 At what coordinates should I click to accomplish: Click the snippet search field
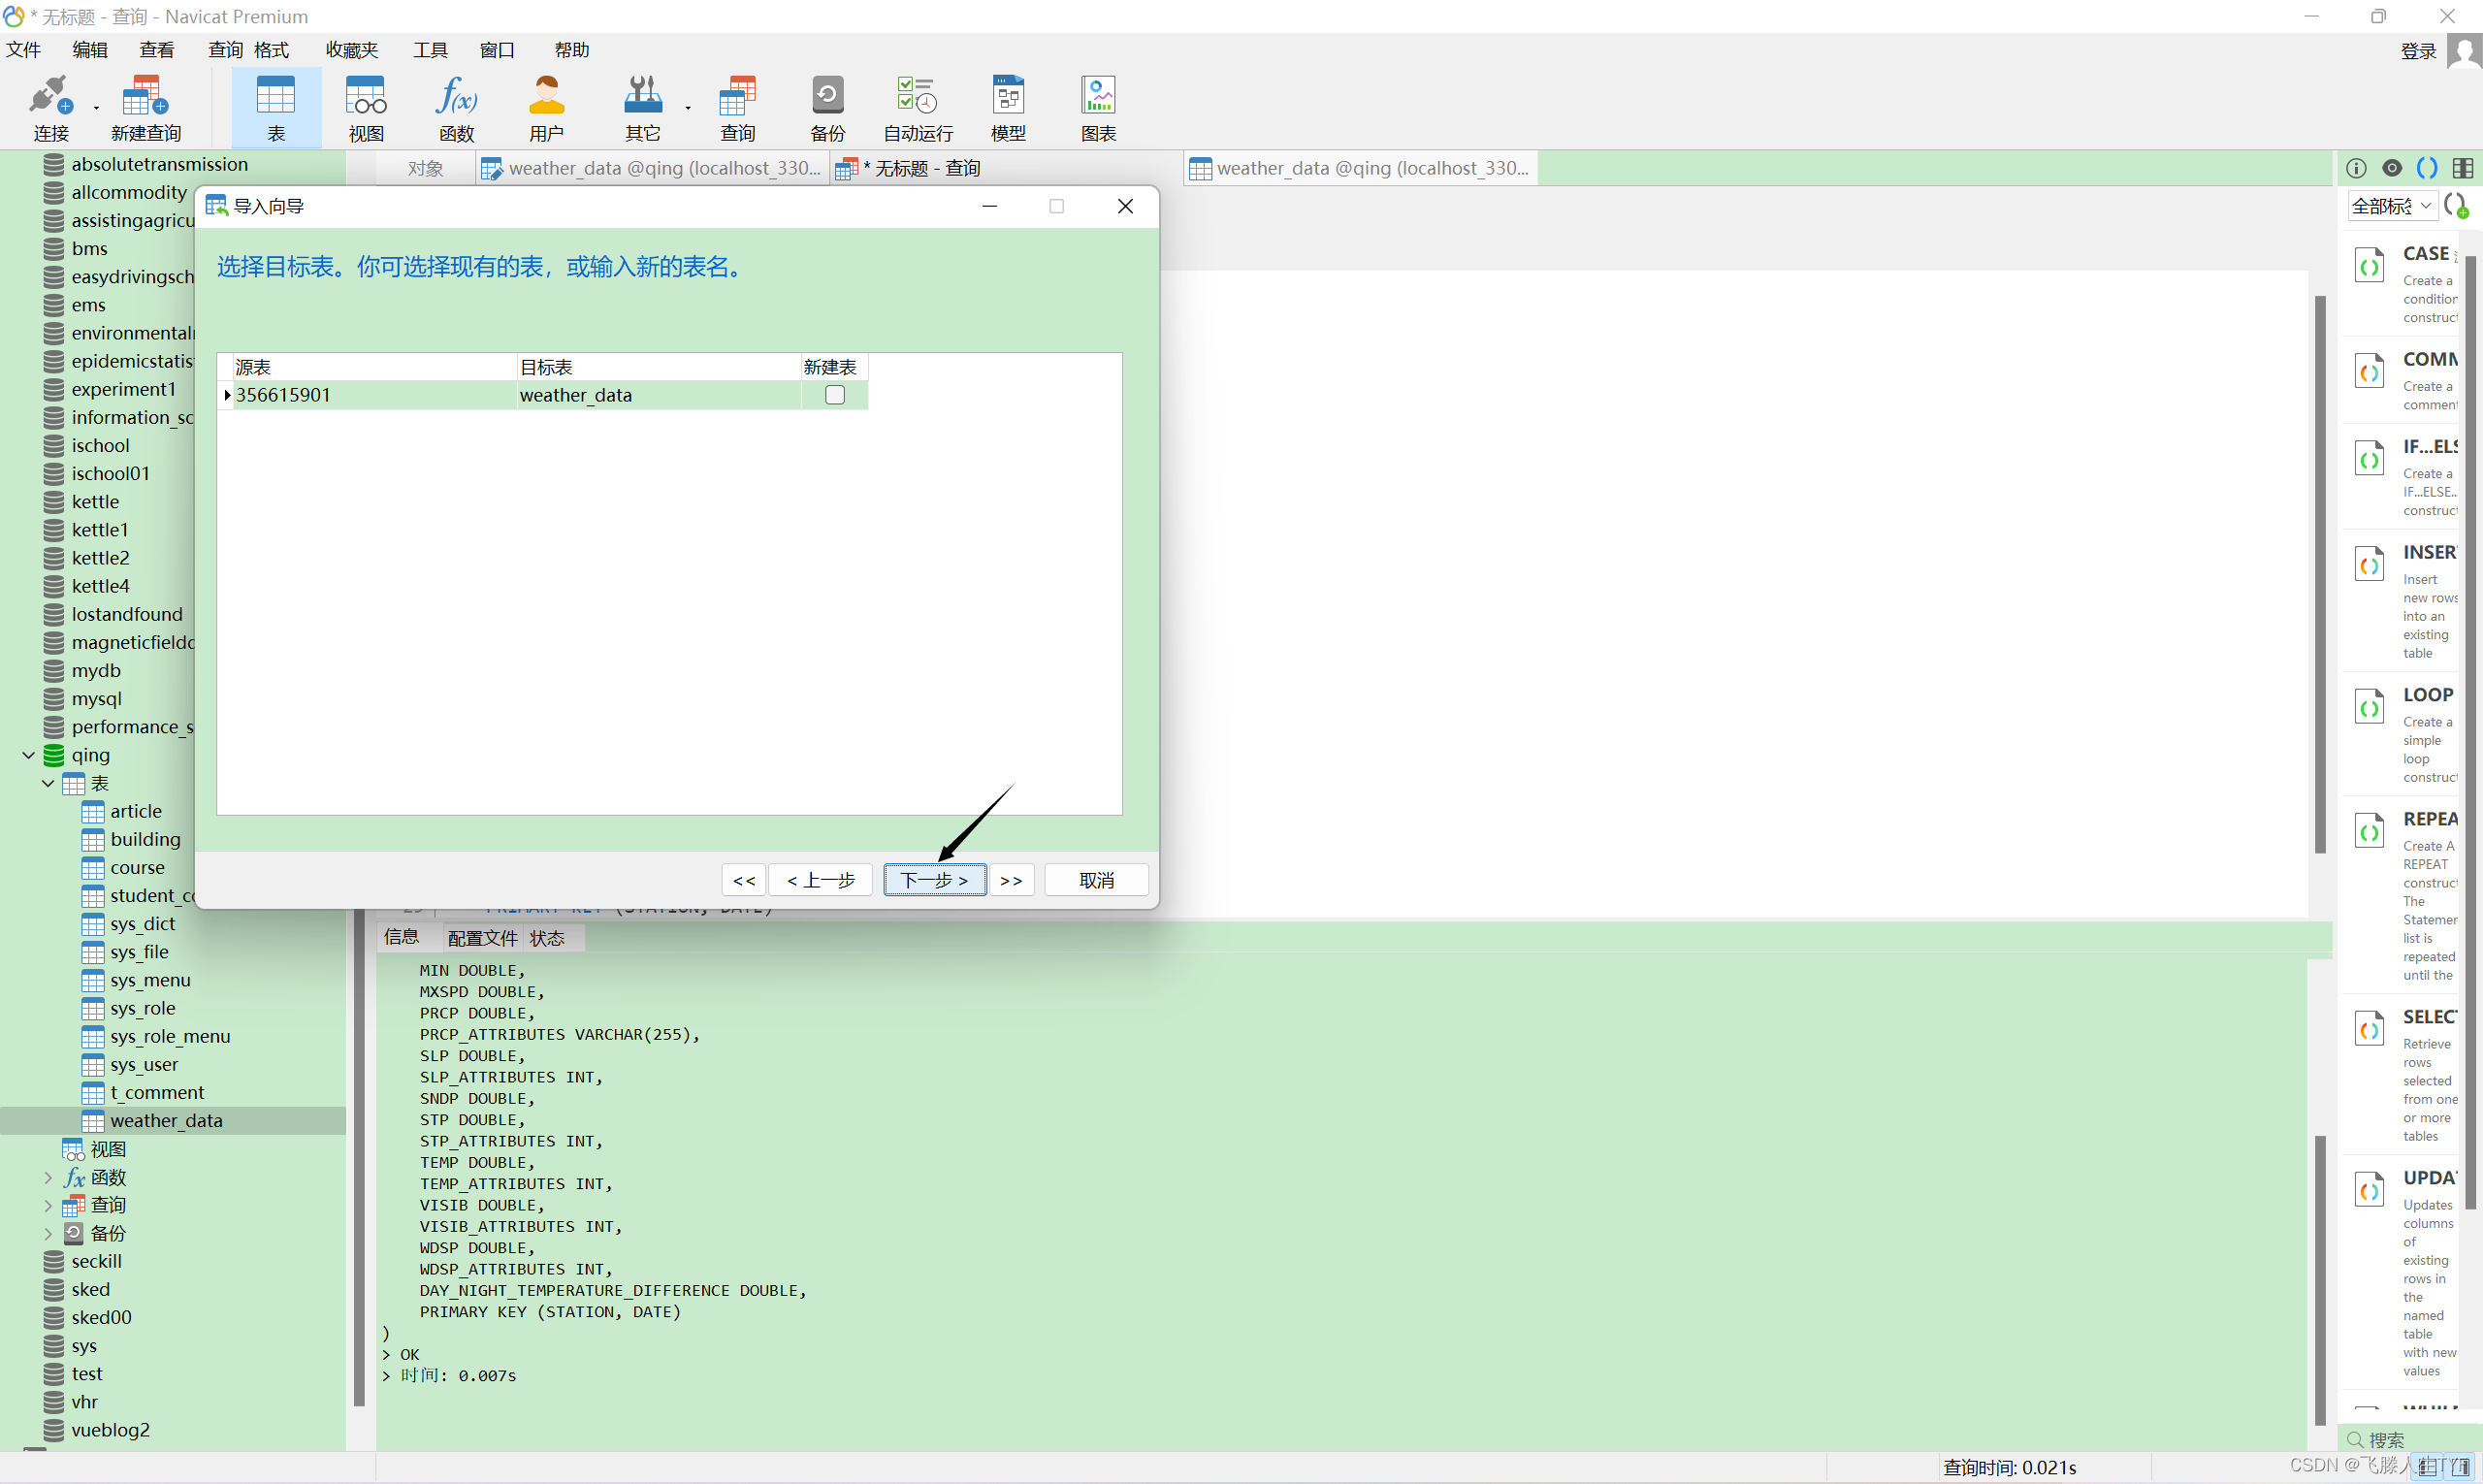(x=2410, y=1440)
